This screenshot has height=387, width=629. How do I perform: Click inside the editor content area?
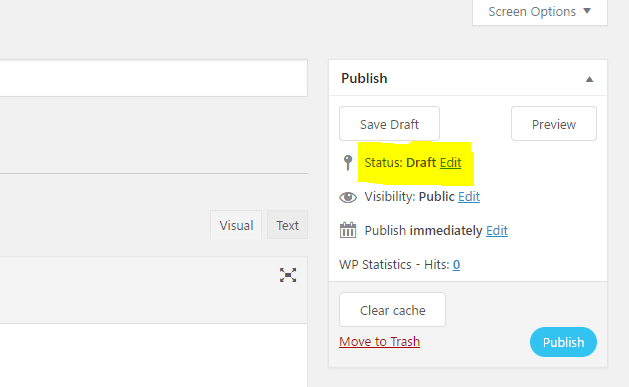(154, 355)
